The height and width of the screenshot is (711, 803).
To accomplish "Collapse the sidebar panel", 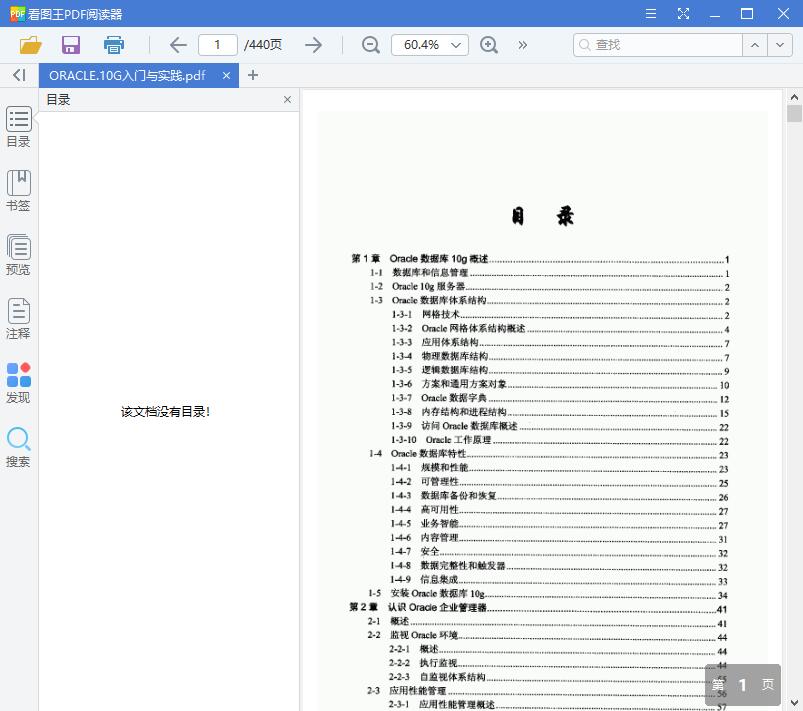I will (19, 75).
